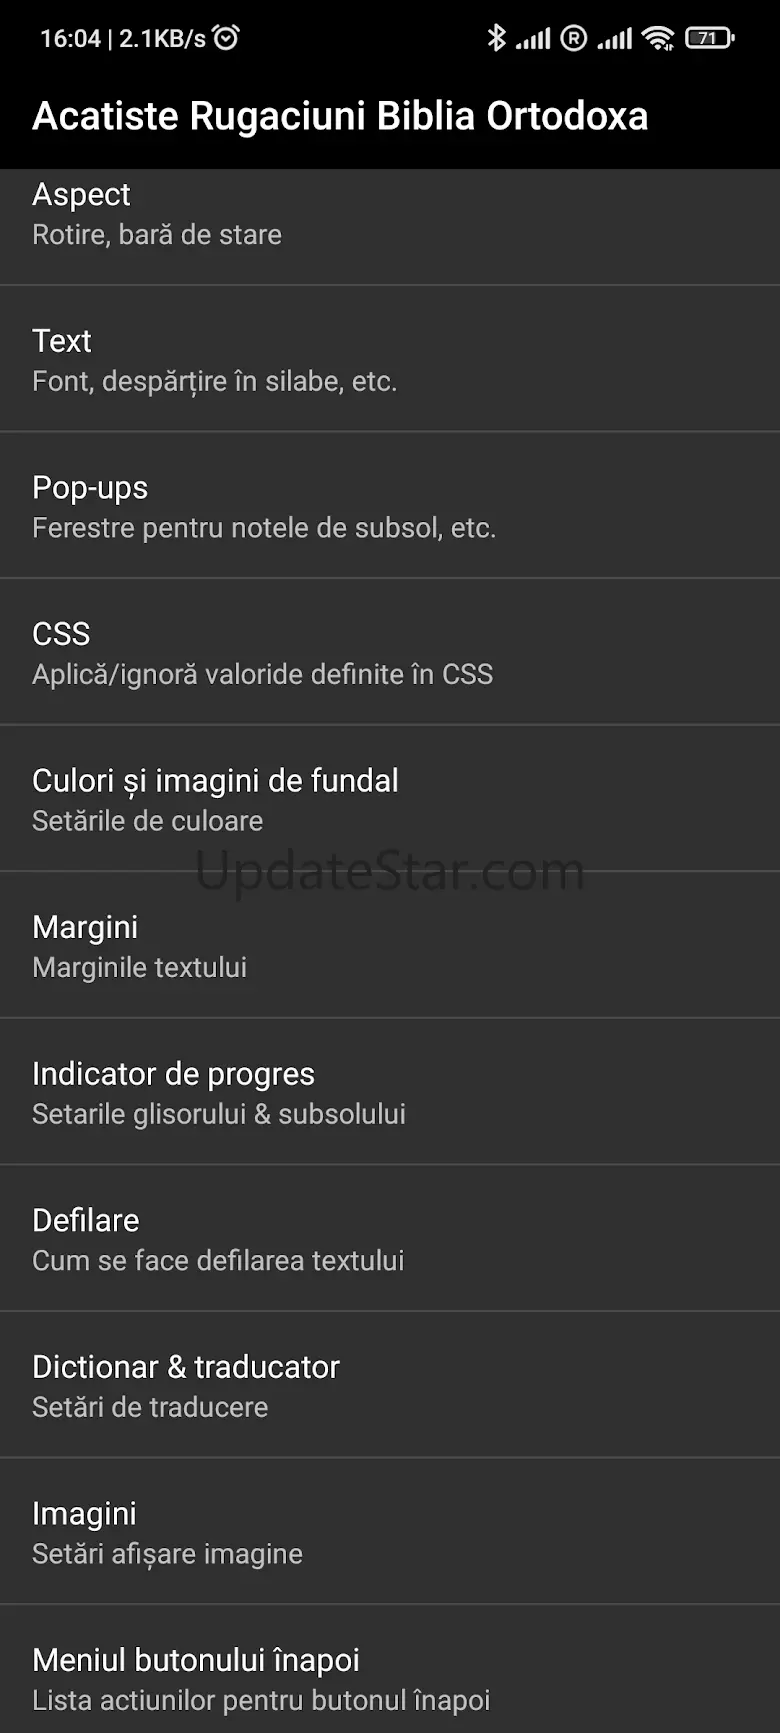
Task: Open Indicator de progres settings
Action: (390, 1092)
